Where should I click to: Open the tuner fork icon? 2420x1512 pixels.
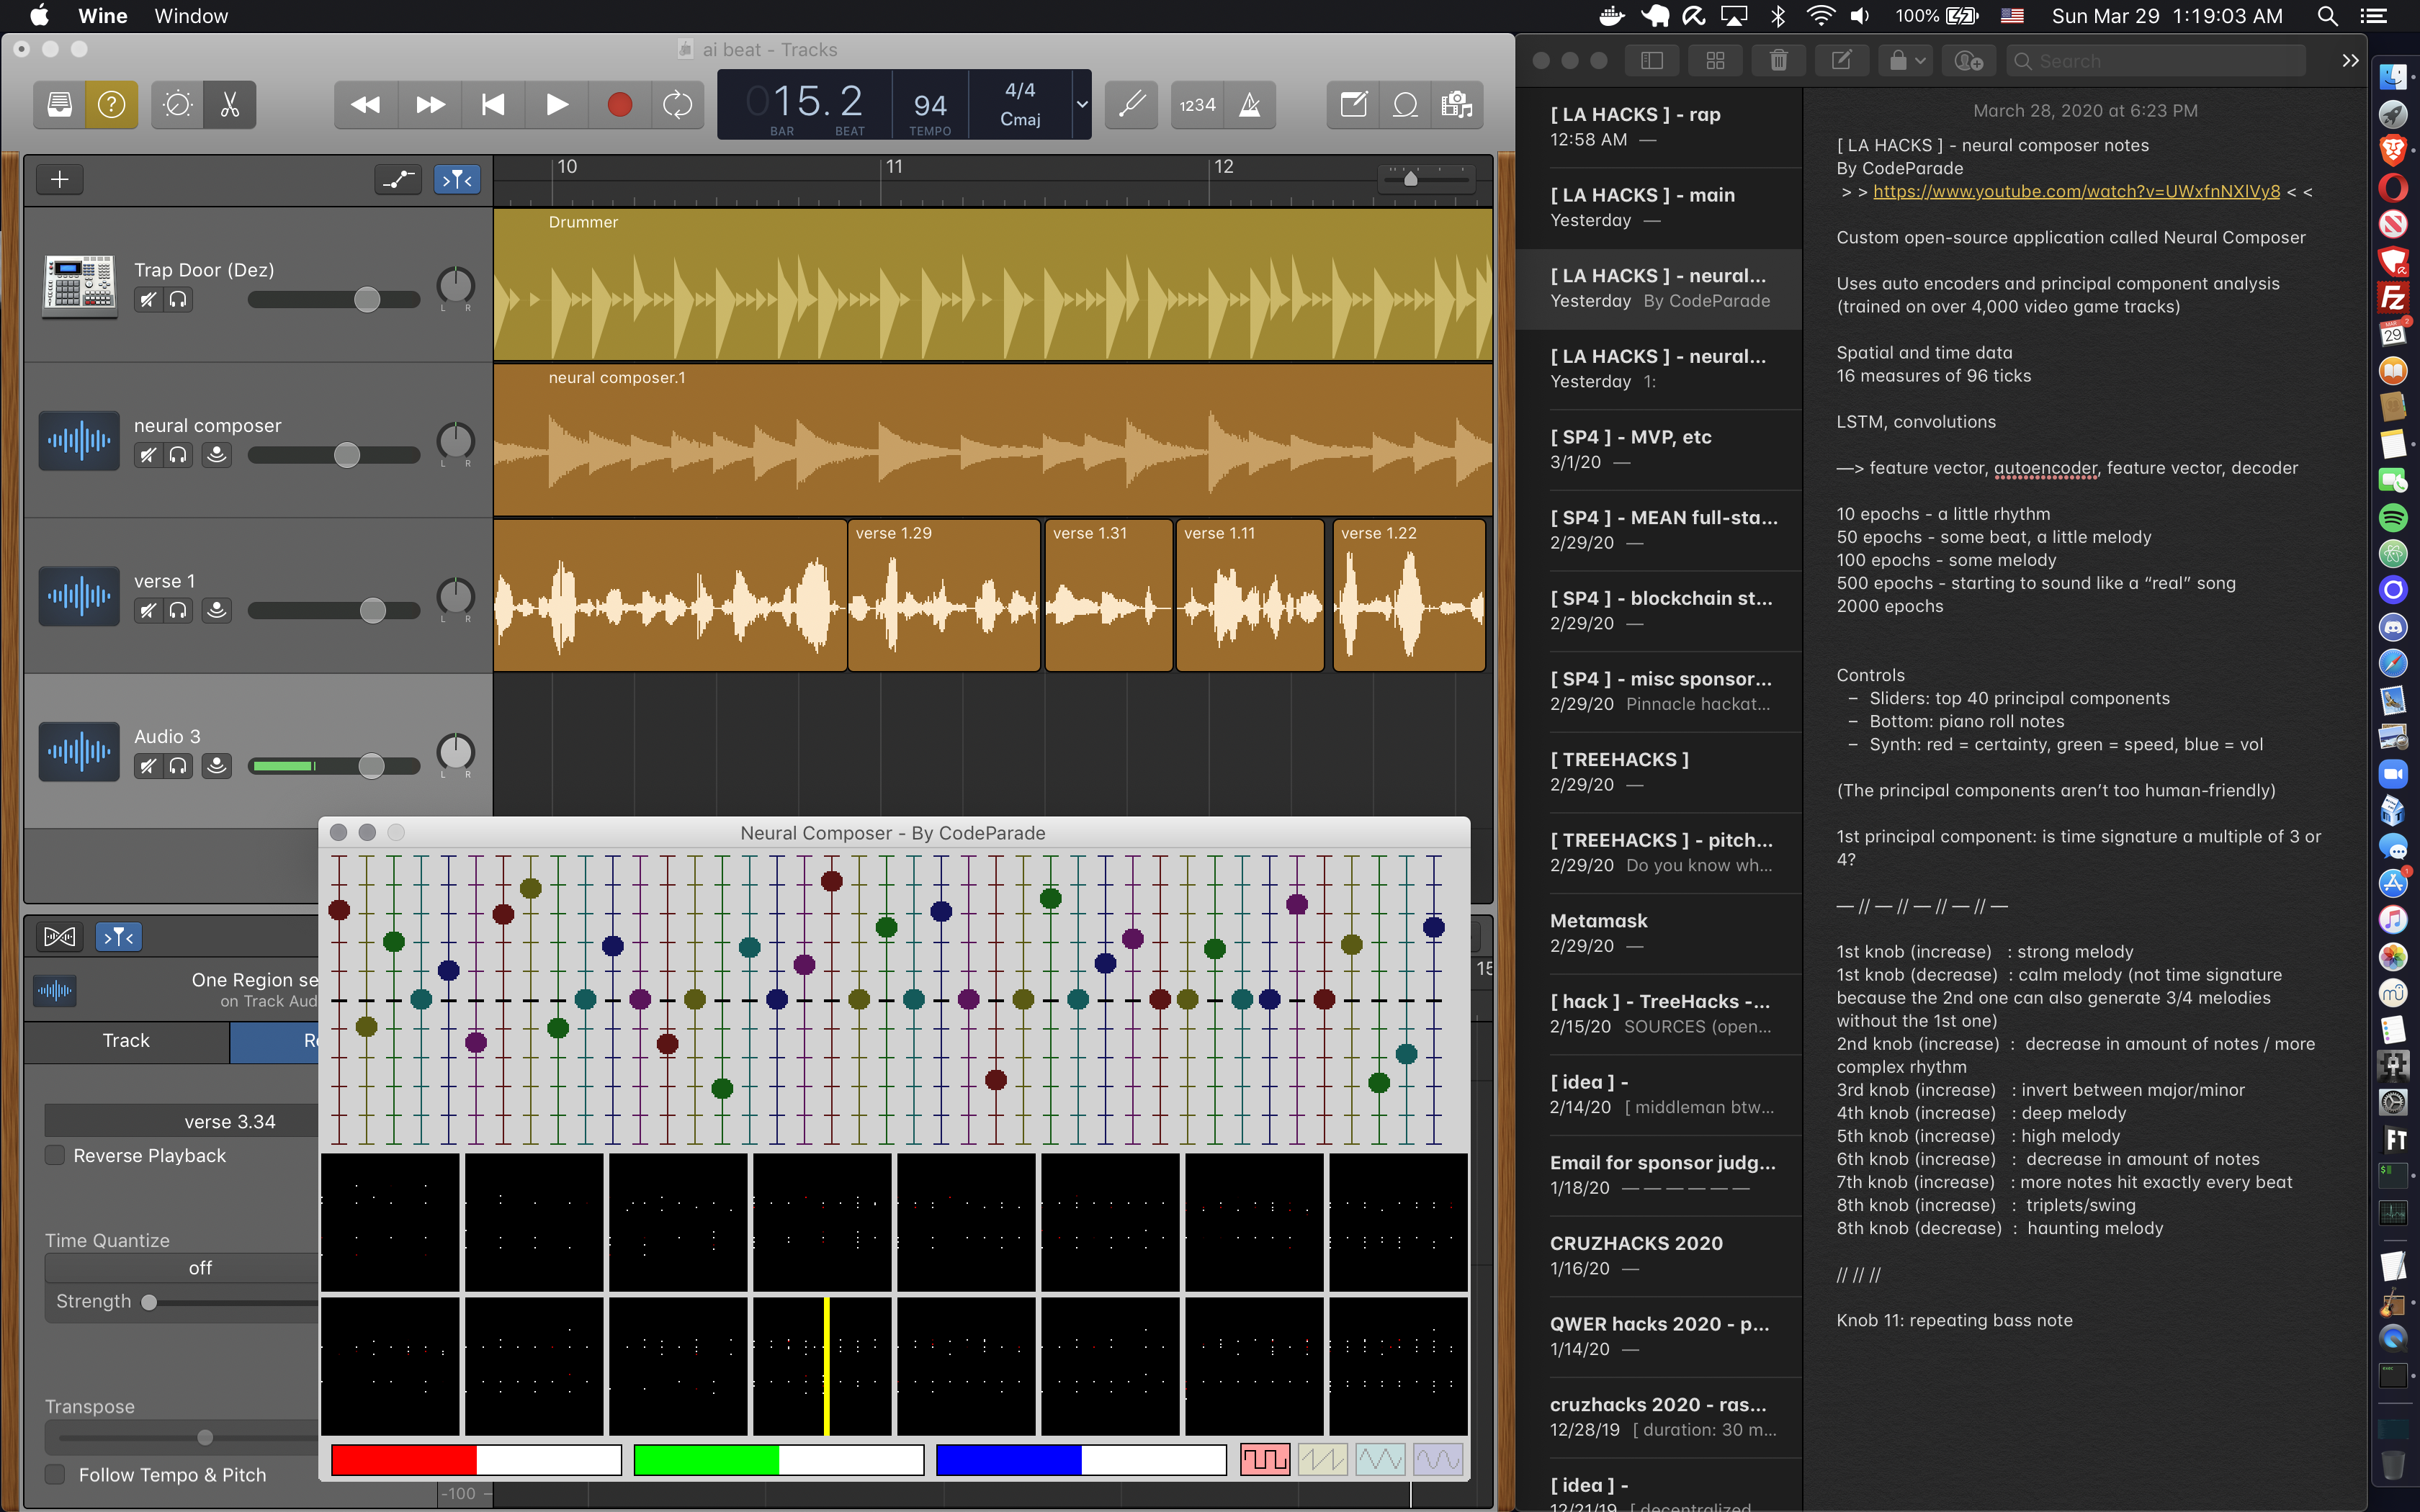(x=1131, y=104)
